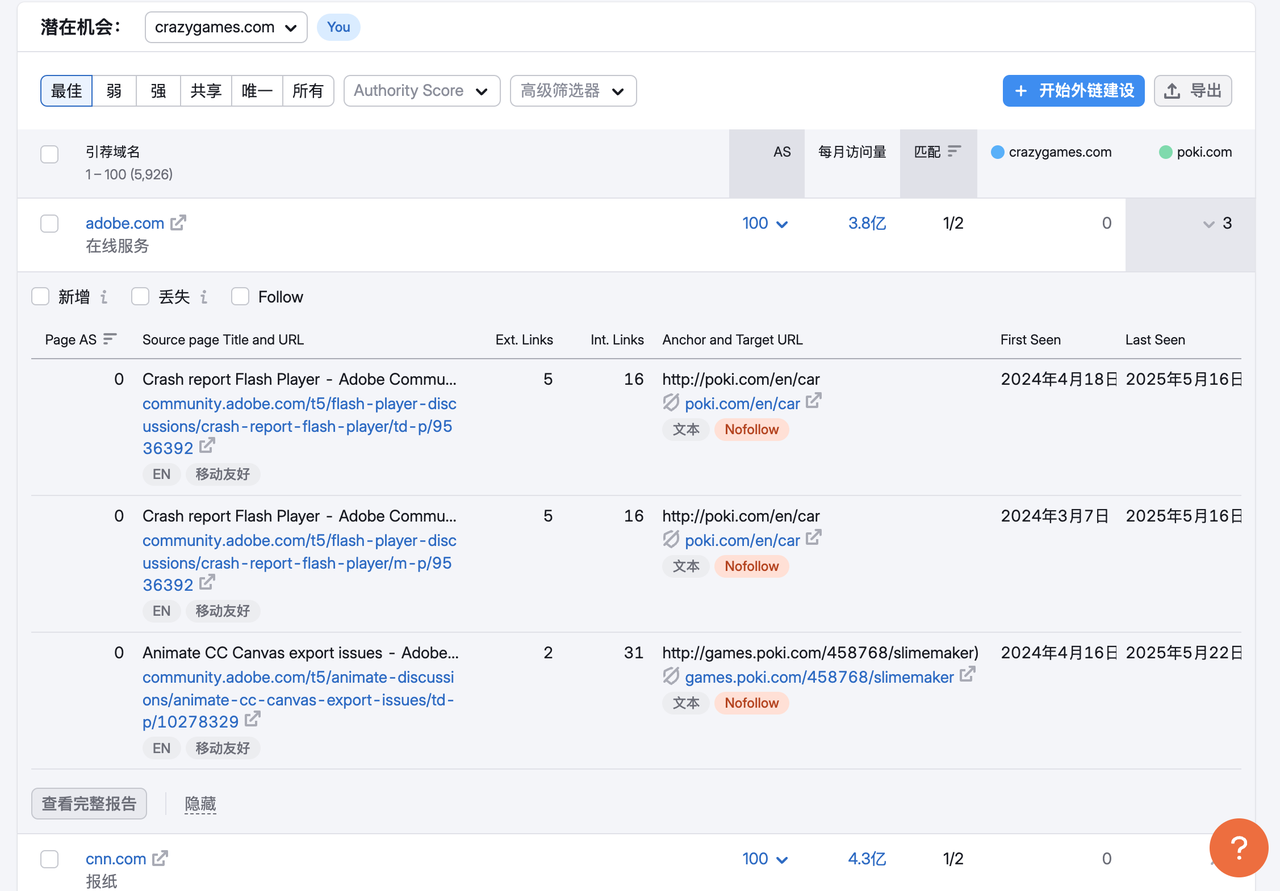Select the adobe.com row checkbox
Image resolution: width=1280 pixels, height=891 pixels.
pos(49,223)
